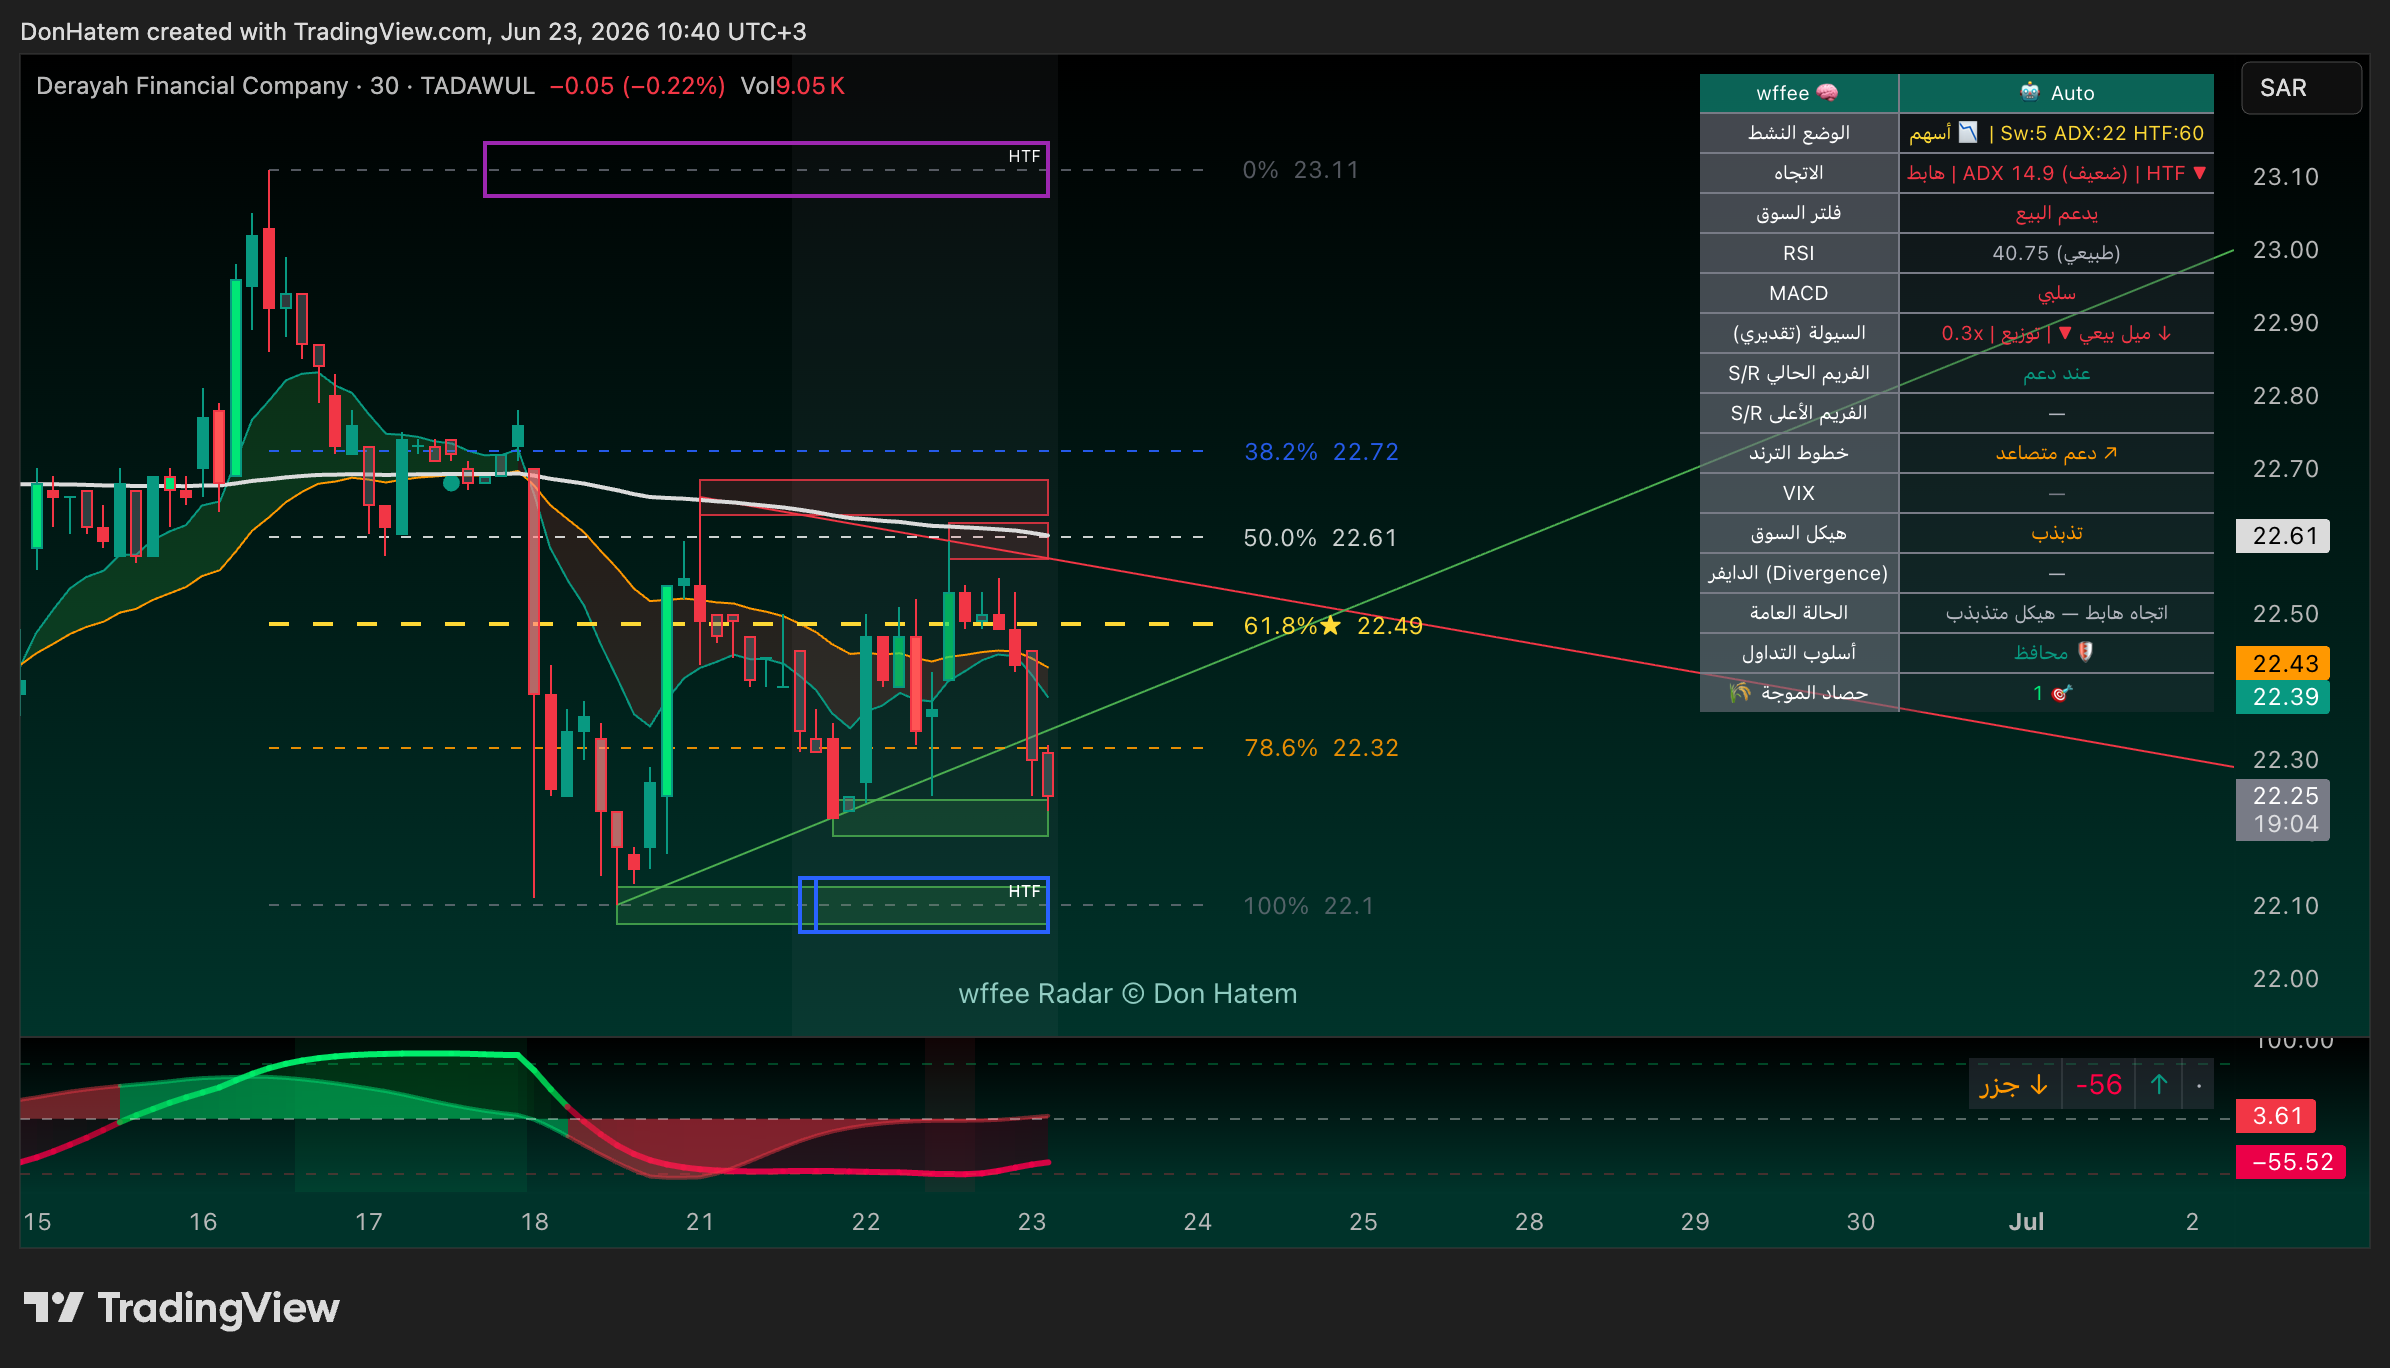Click the خطوط الترند row label

pos(1799,453)
